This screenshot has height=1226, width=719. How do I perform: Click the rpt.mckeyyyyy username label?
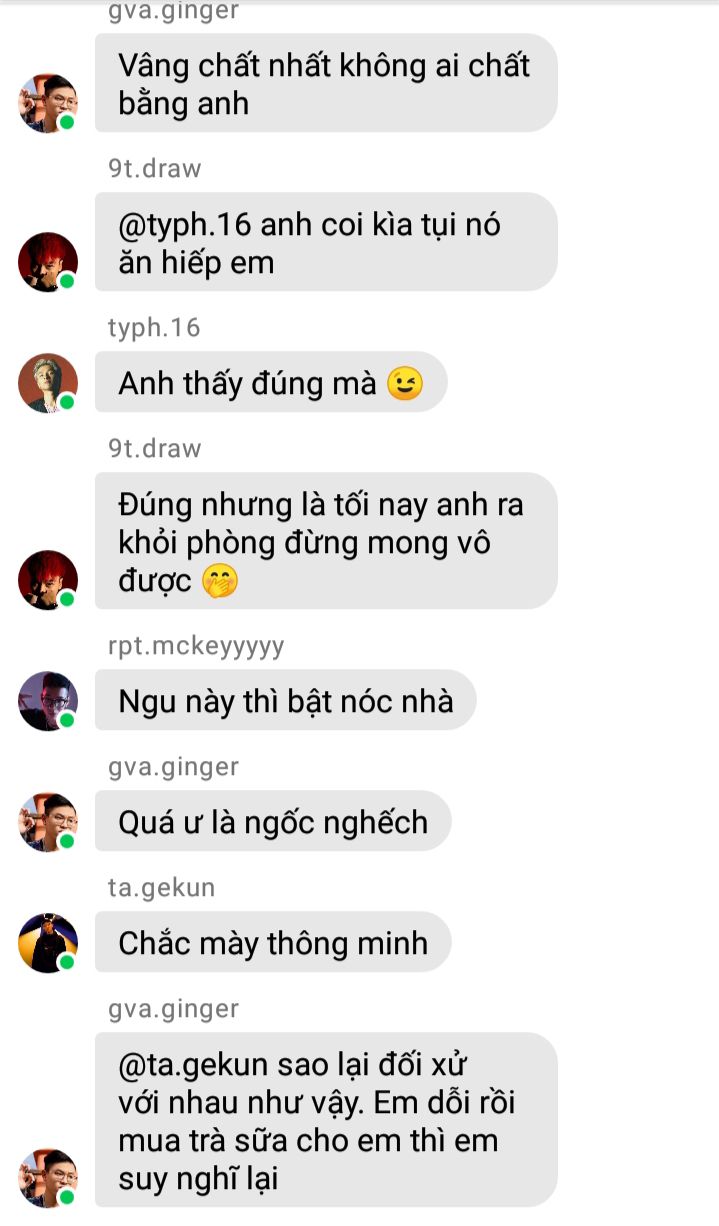[x=196, y=646]
